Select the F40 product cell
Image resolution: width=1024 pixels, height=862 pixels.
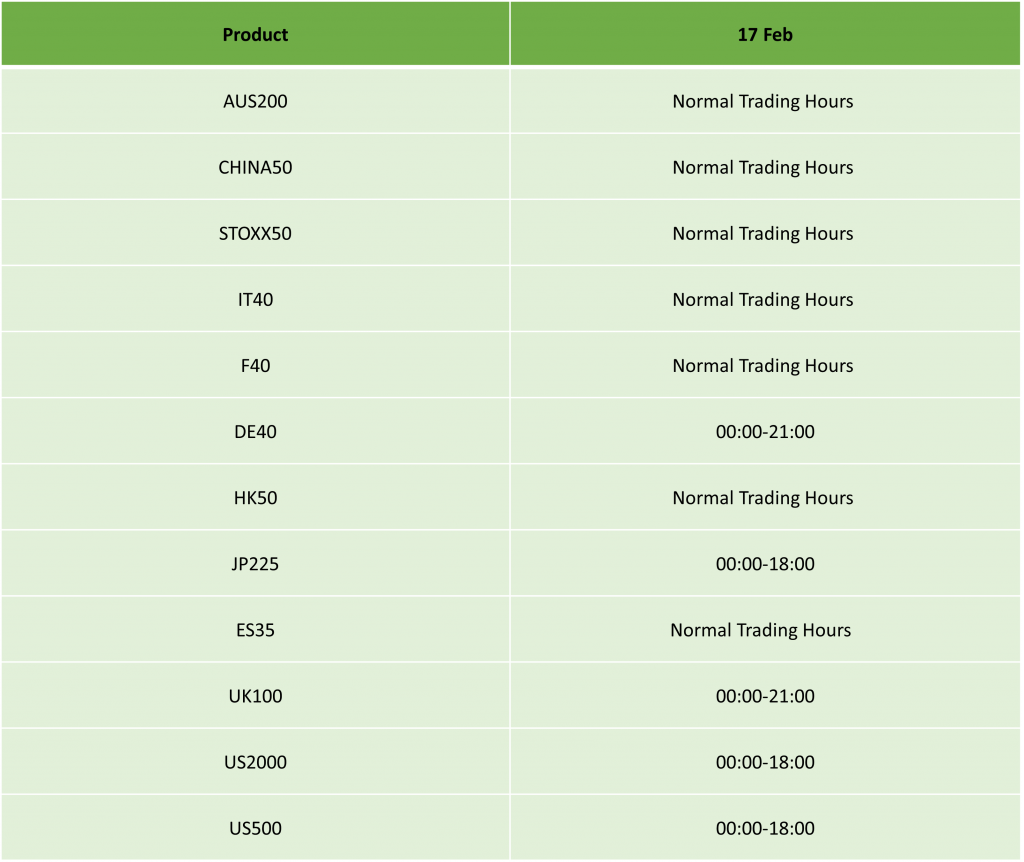point(255,365)
